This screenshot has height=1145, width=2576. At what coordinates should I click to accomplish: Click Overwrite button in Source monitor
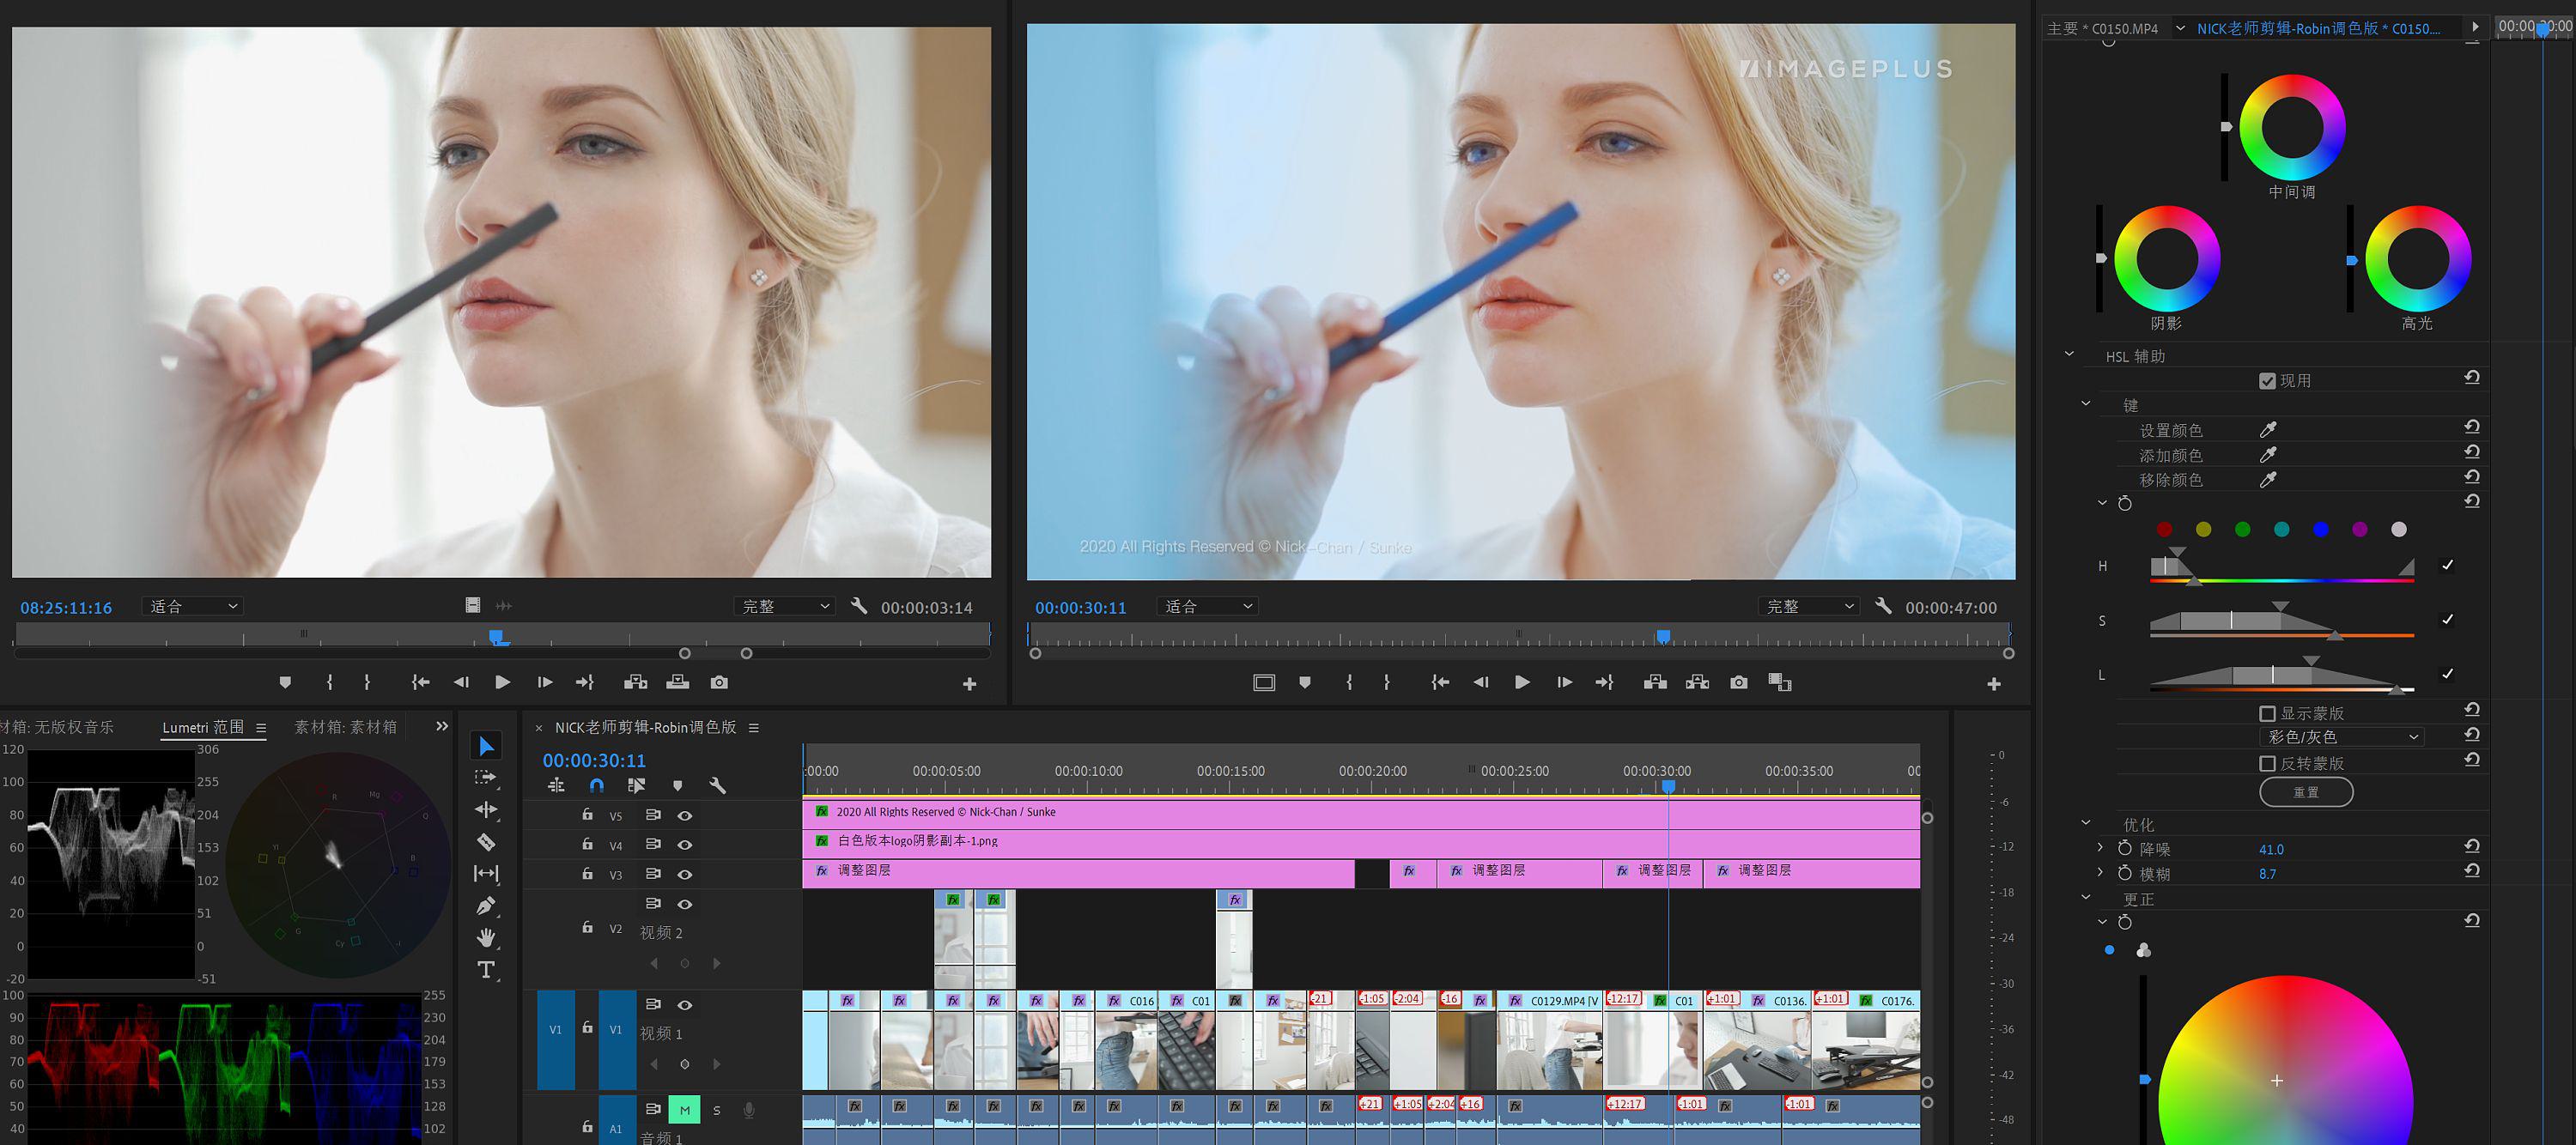[x=677, y=682]
